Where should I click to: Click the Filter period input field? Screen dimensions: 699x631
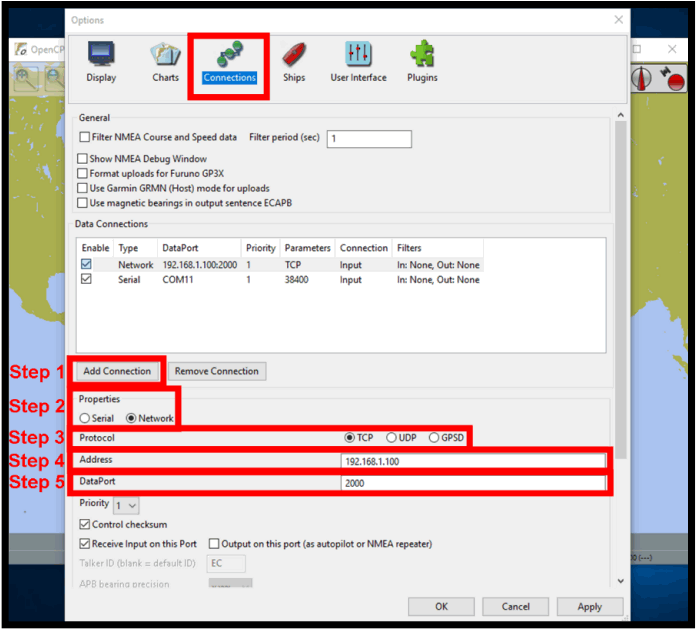point(369,139)
